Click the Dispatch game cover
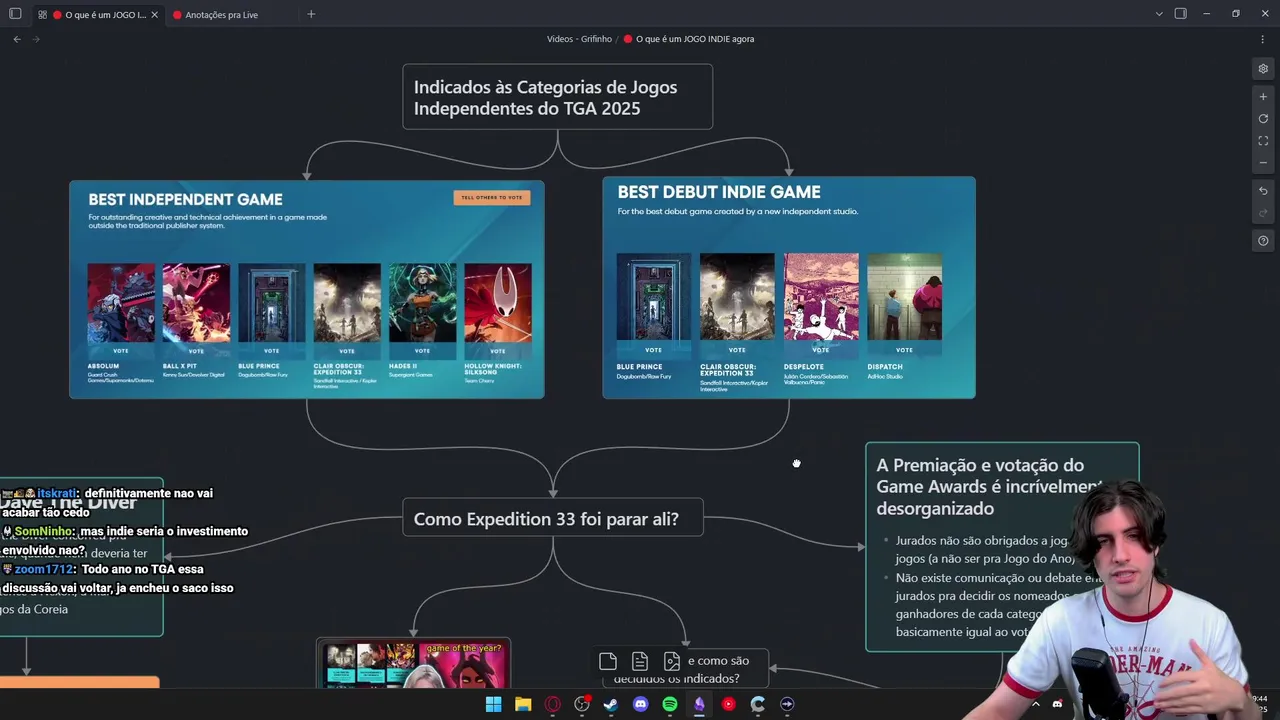The image size is (1280, 720). 904,297
